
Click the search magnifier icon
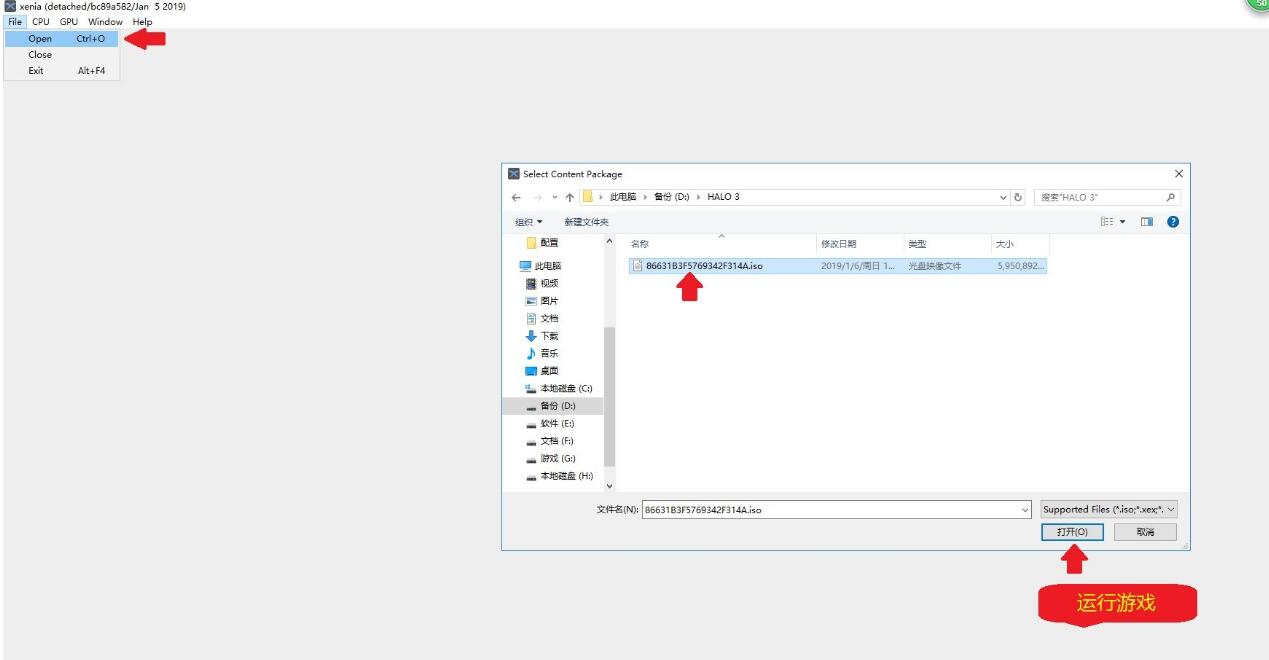coord(1171,197)
